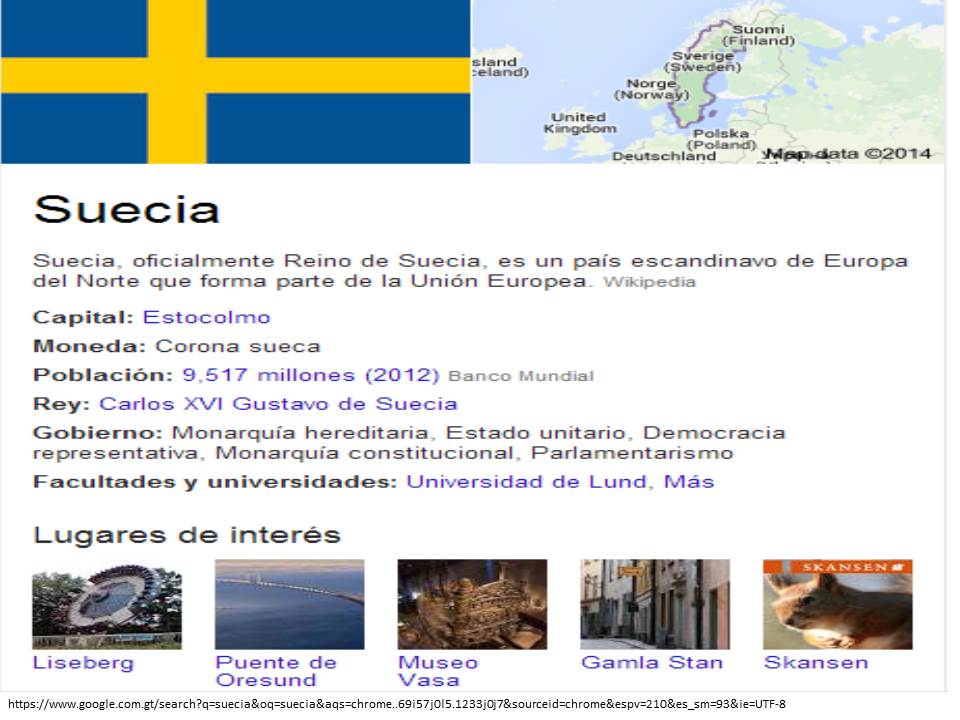
Task: Open the 9,517 millones population link
Action: (x=310, y=376)
